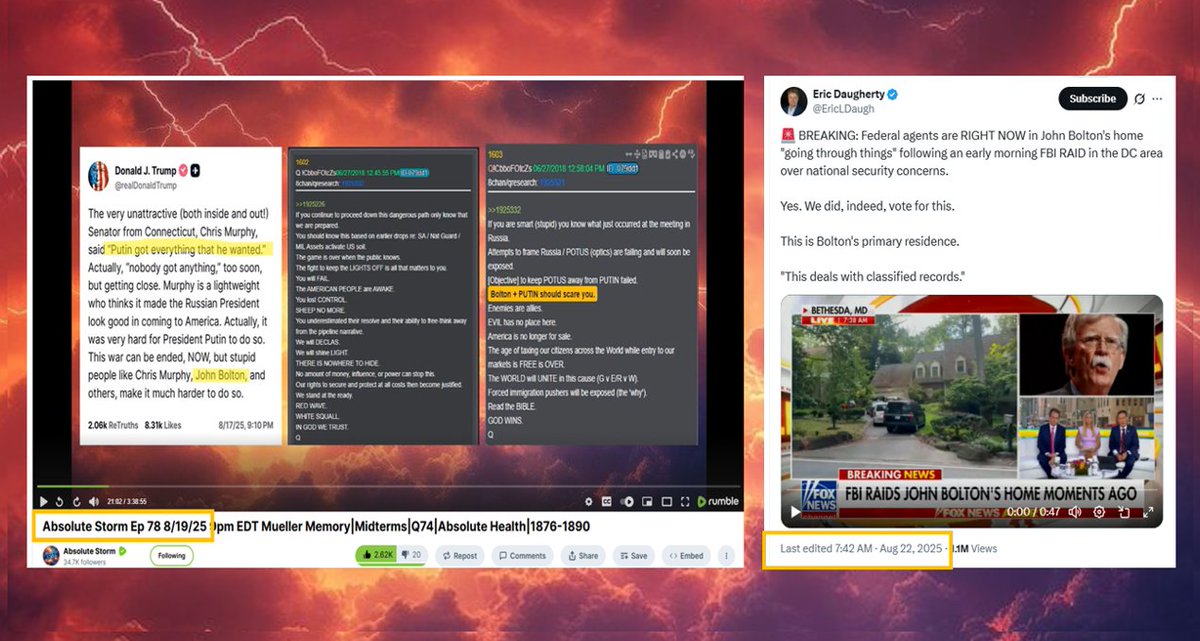
Task: Enable picture-in-picture in Rumble player
Action: (647, 501)
